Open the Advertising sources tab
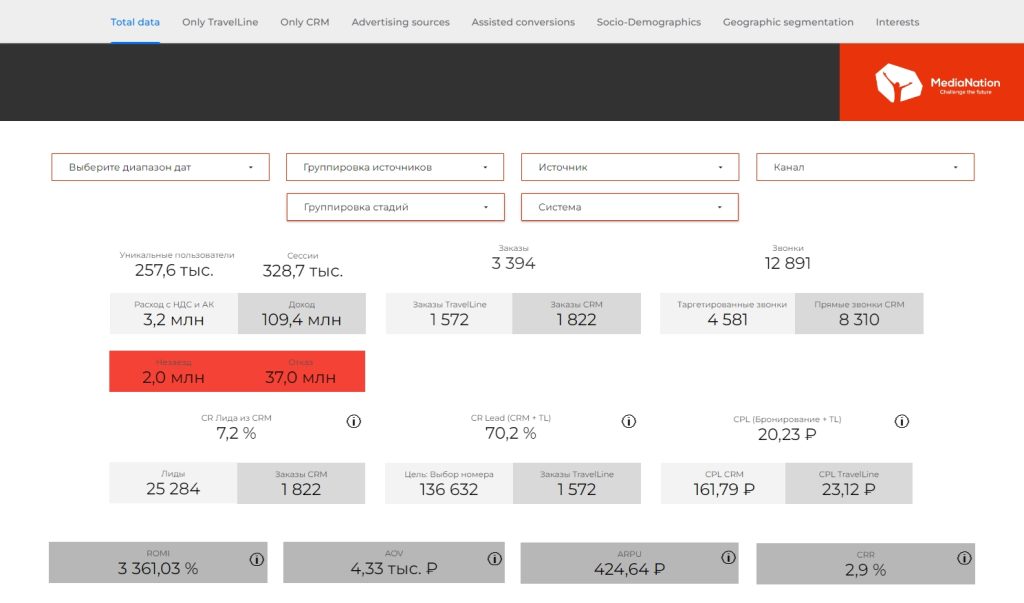Image resolution: width=1024 pixels, height=603 pixels. tap(400, 22)
